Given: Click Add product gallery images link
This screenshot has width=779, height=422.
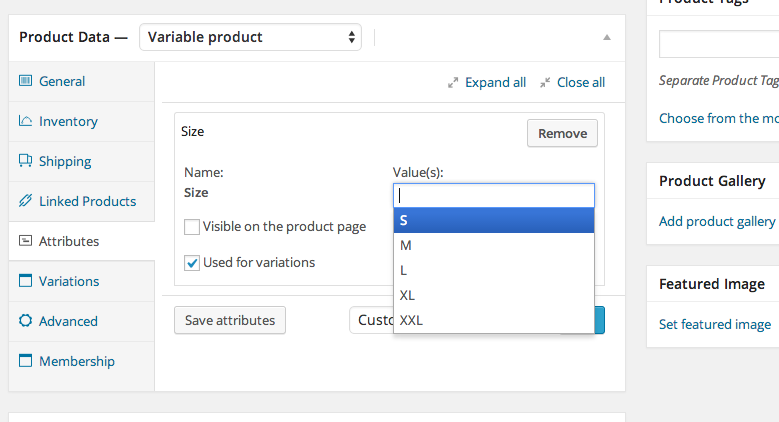Looking at the screenshot, I should 718,221.
